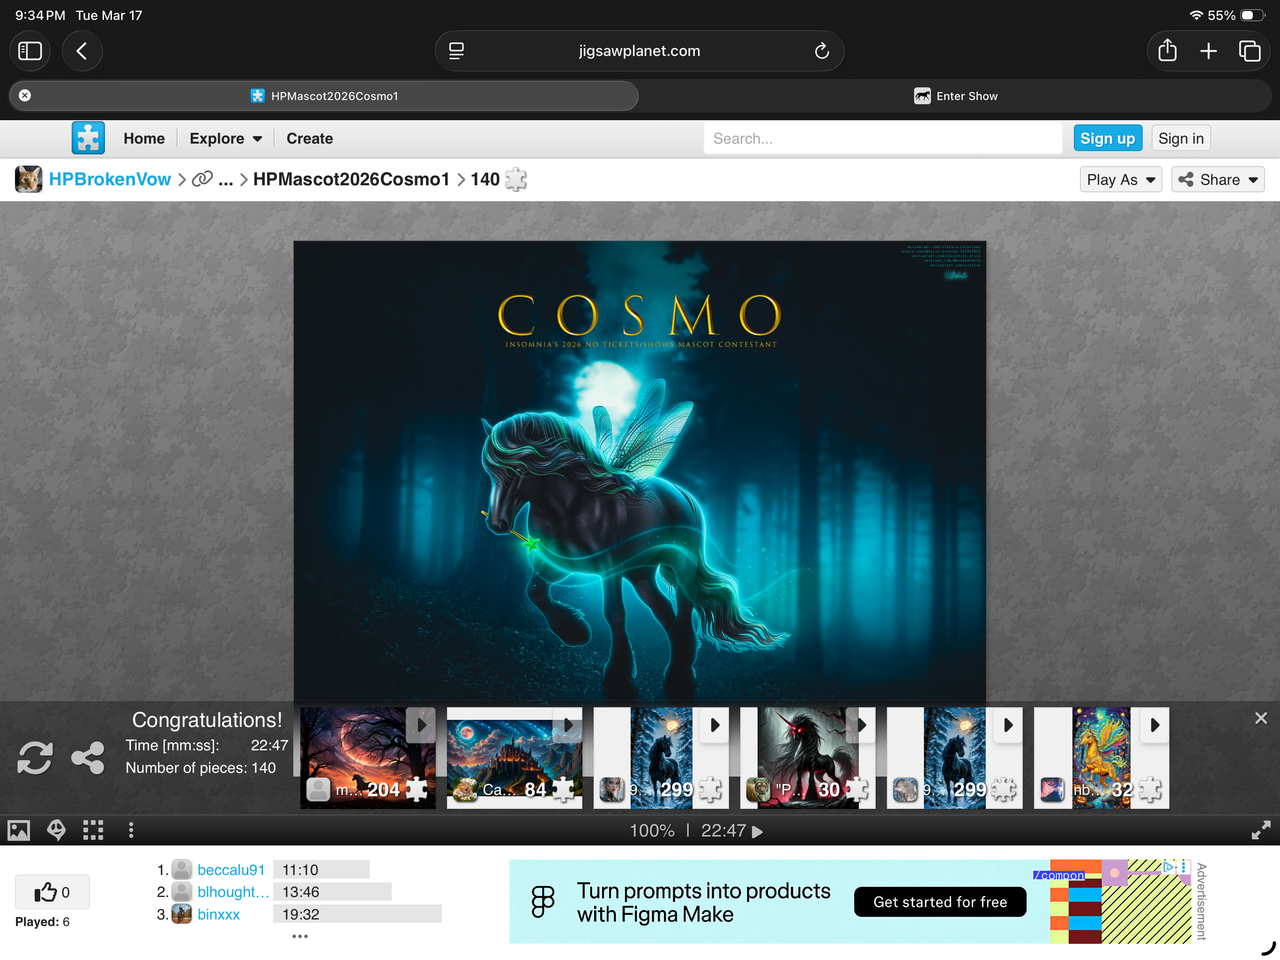Open the 32-piece golden pegasus puzzle
This screenshot has width=1280, height=960.
tap(1101, 757)
